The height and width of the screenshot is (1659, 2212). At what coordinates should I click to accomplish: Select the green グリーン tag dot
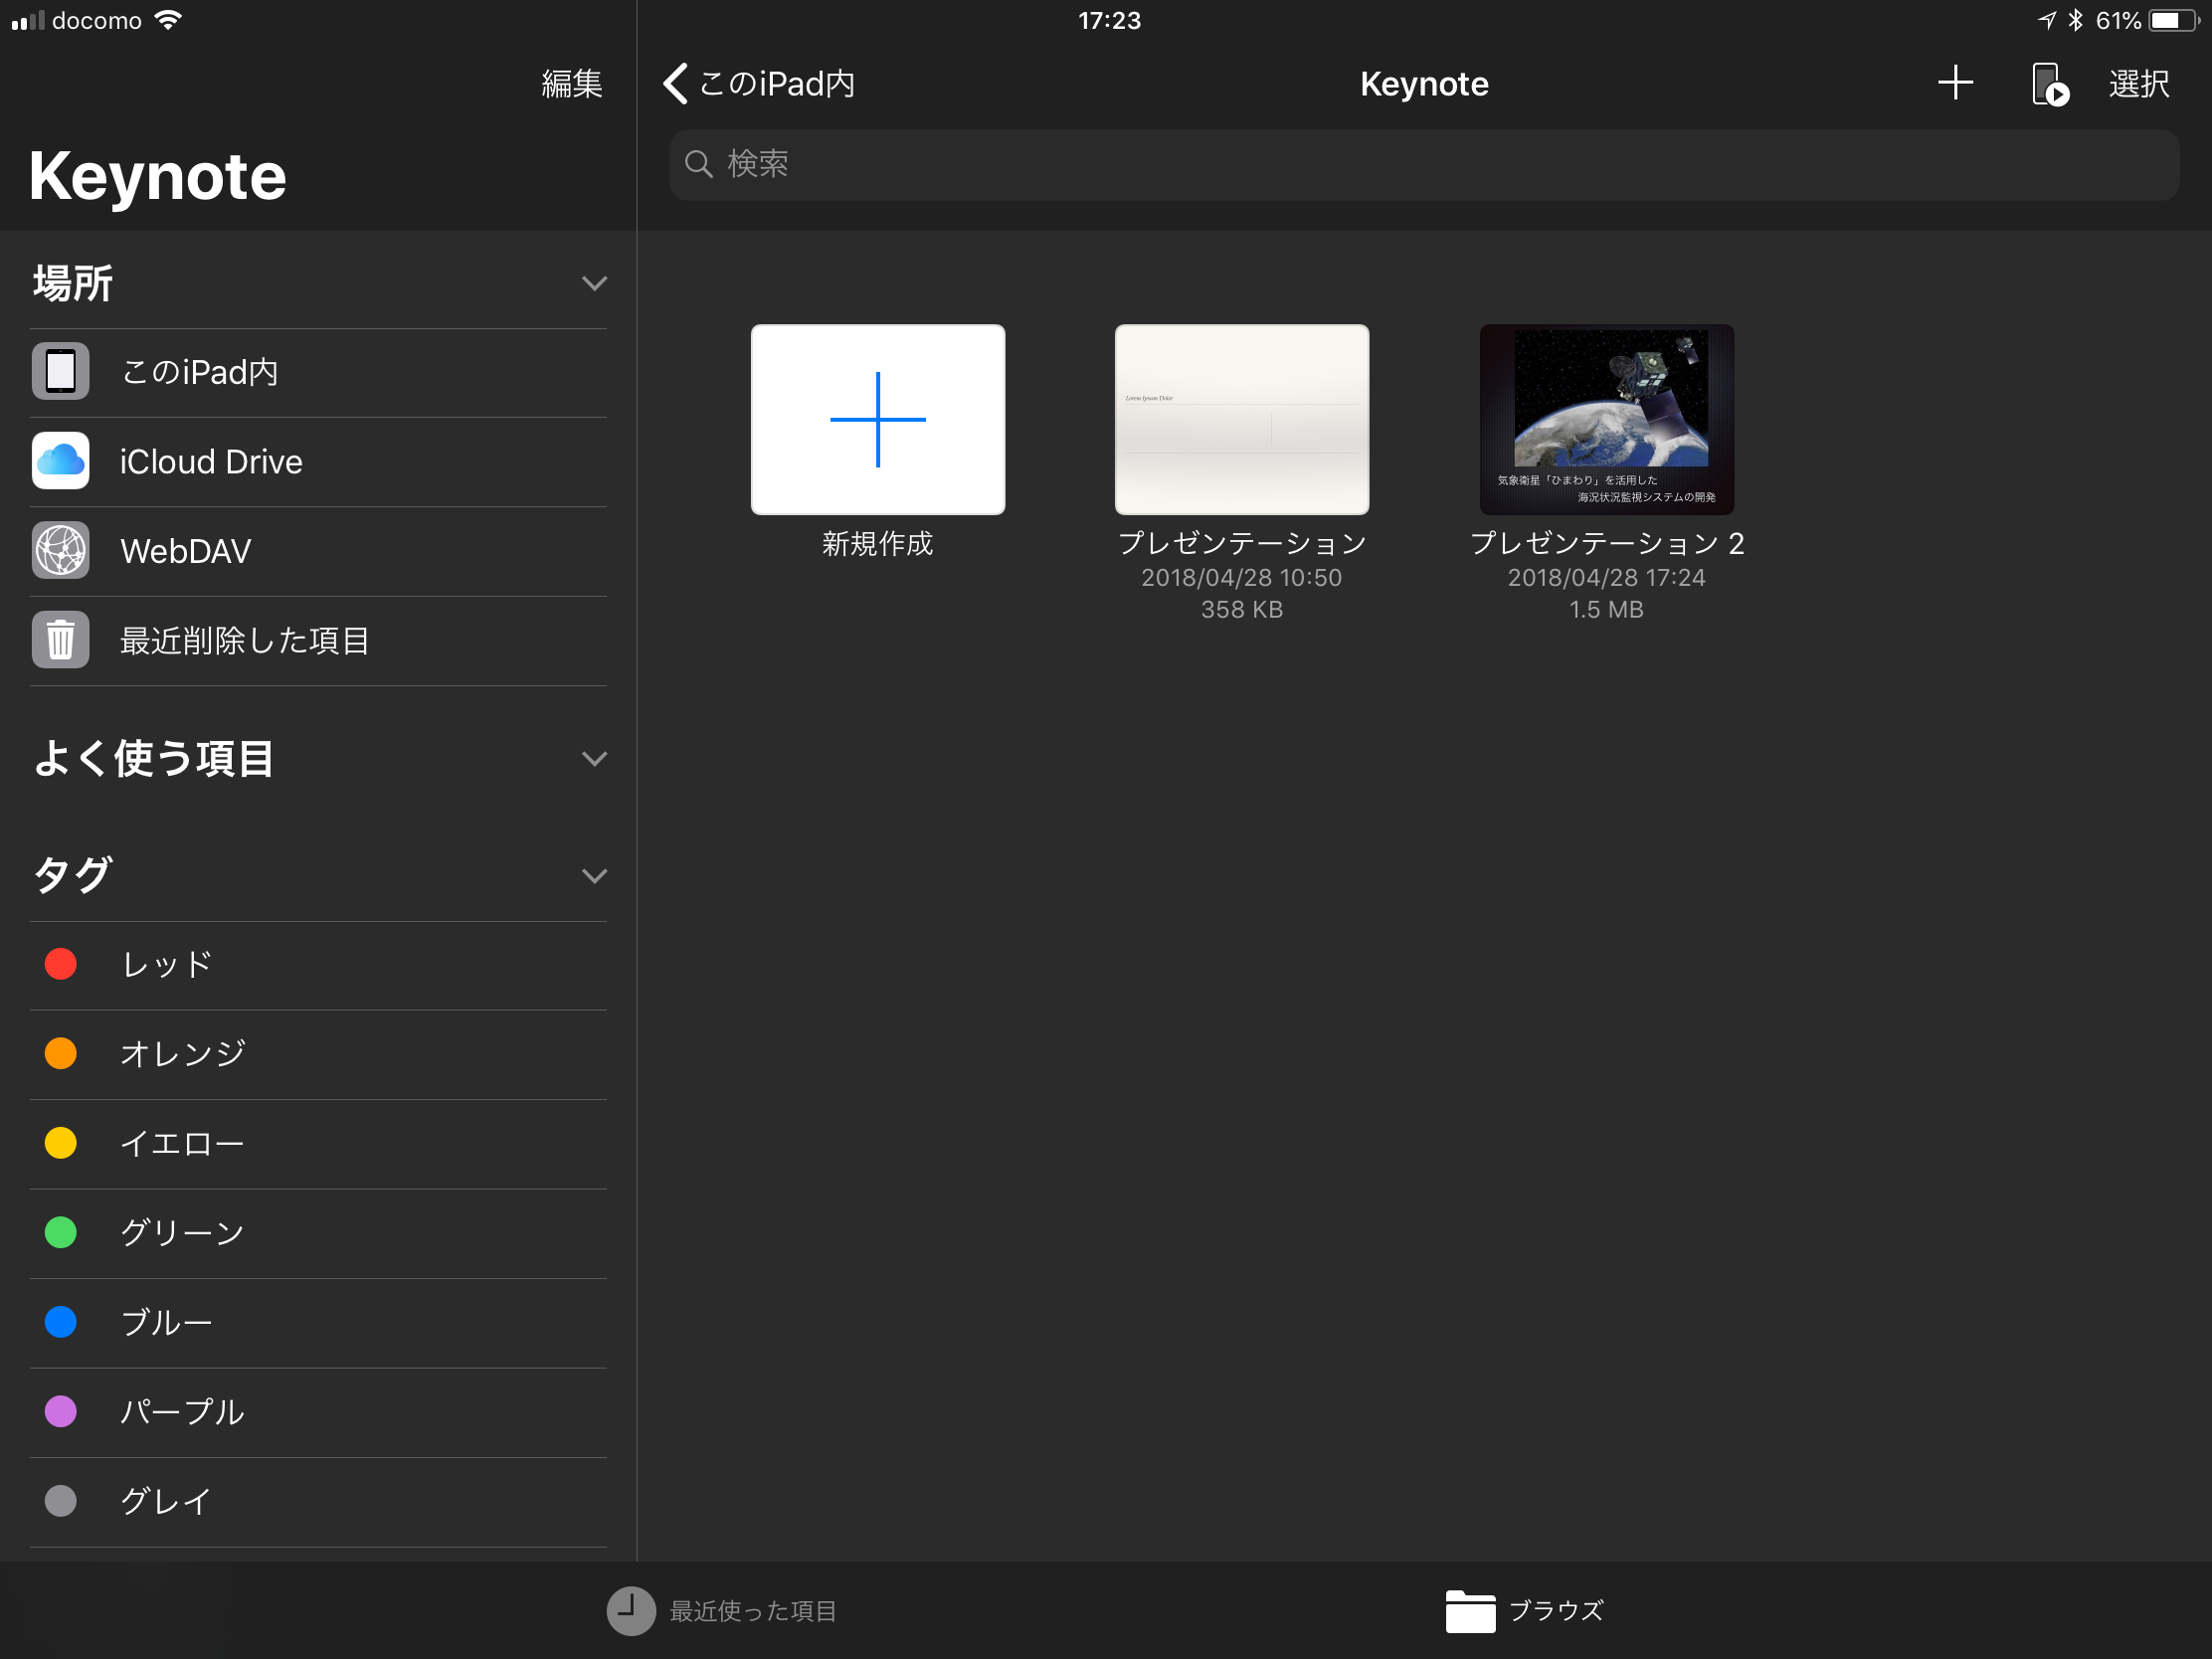pos(60,1233)
